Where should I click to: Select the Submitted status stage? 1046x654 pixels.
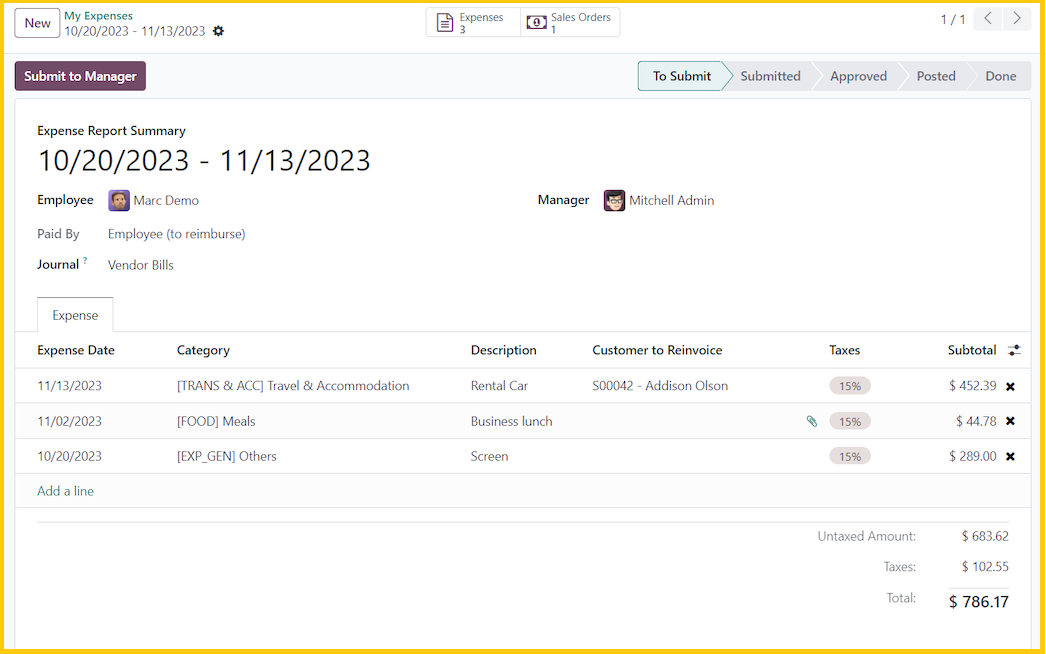[770, 76]
